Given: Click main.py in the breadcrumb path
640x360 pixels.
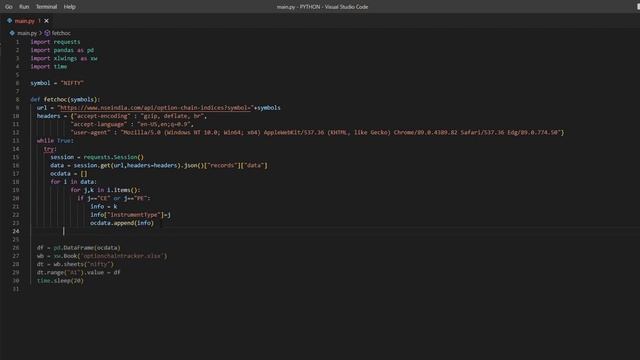Looking at the screenshot, I should click(27, 33).
